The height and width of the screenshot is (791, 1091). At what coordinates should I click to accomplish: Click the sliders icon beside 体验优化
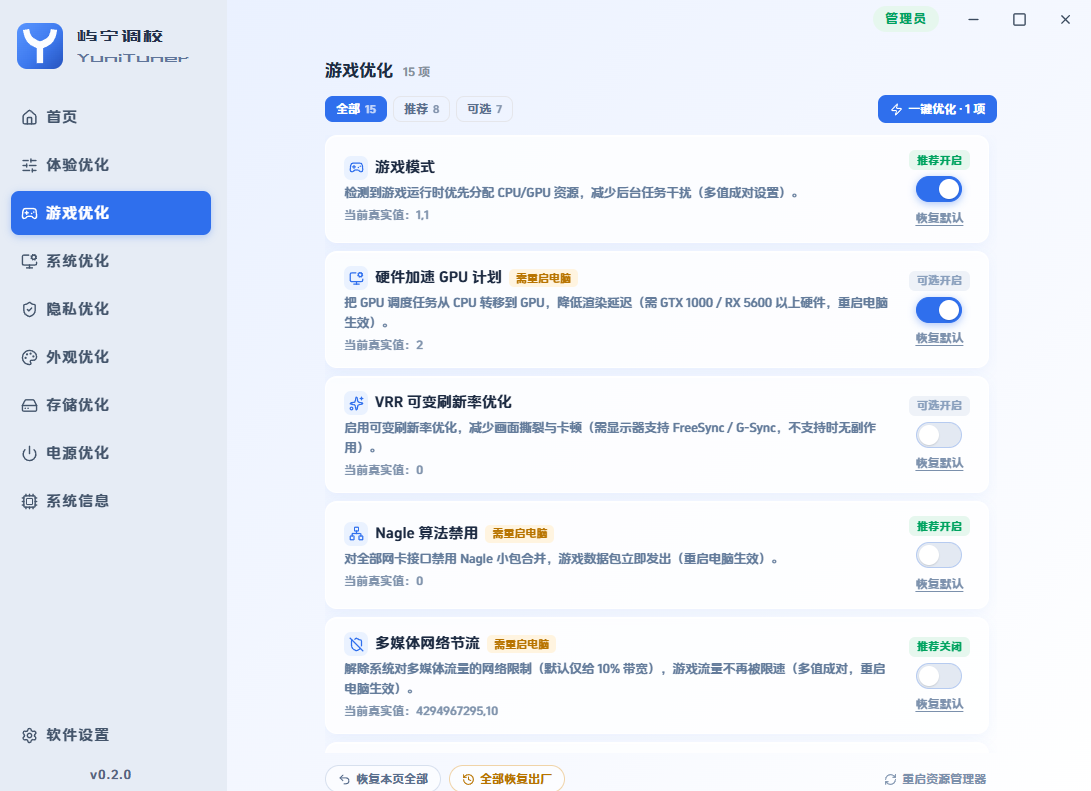tap(29, 165)
